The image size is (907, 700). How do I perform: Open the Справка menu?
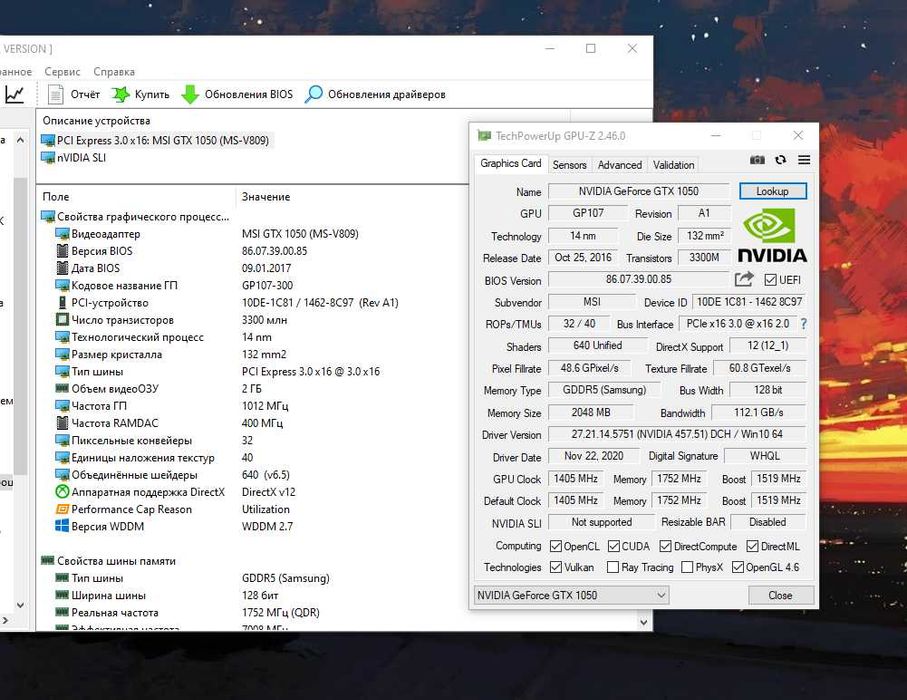coord(114,72)
